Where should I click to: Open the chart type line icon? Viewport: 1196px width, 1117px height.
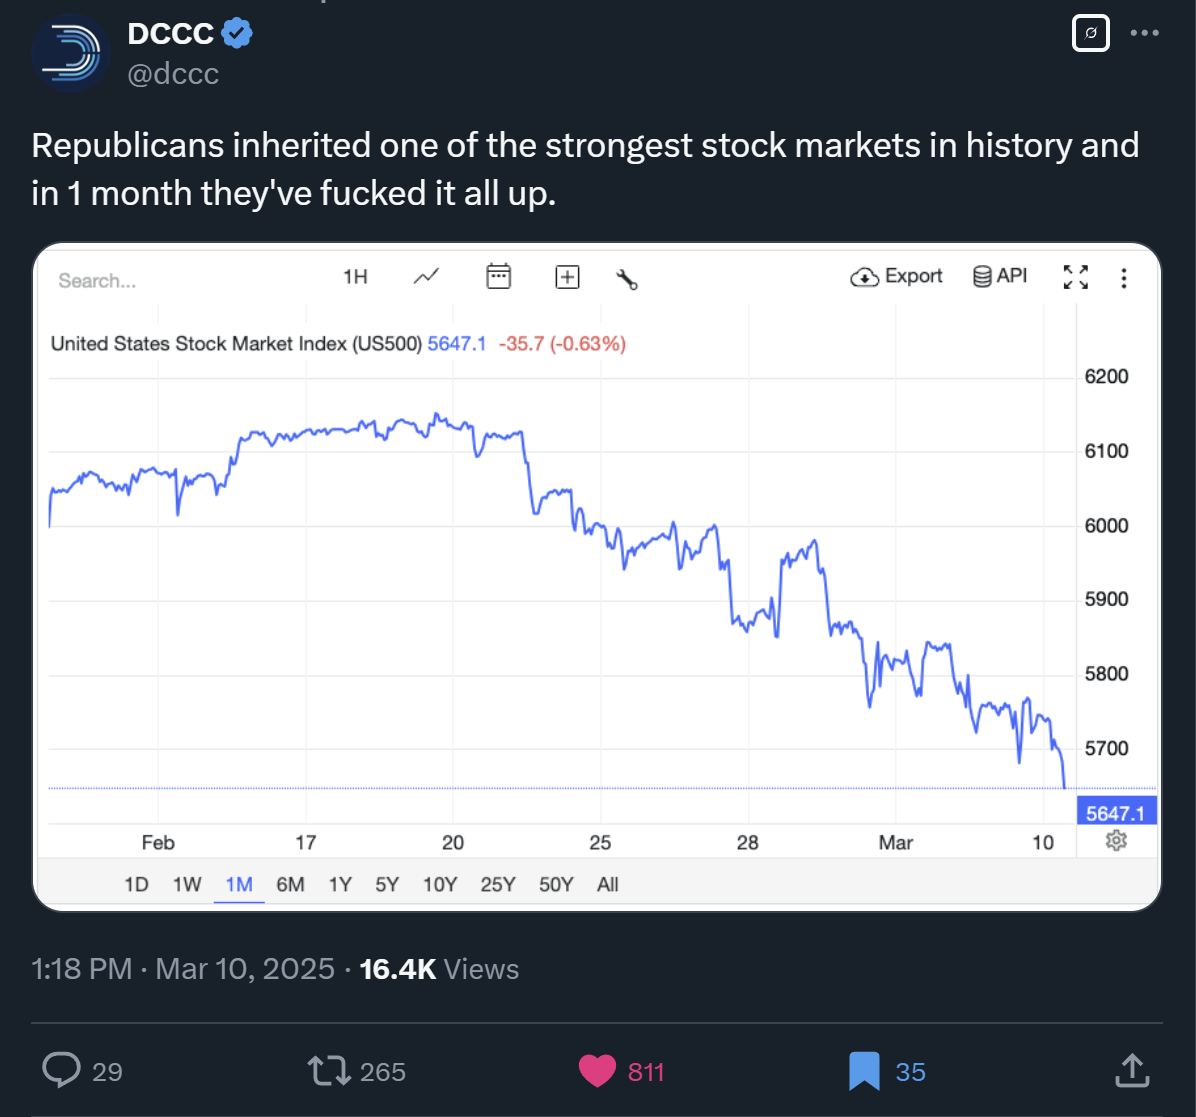[x=426, y=276]
